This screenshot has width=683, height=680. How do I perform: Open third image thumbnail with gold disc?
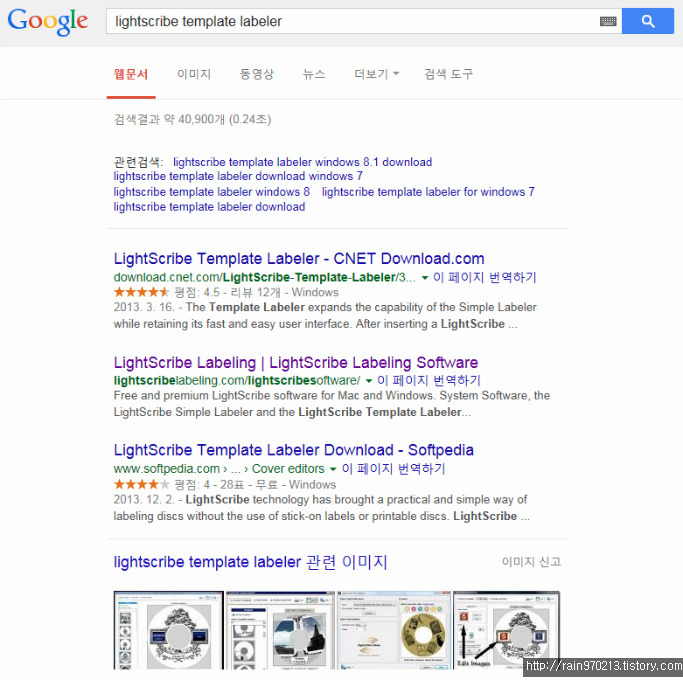394,630
